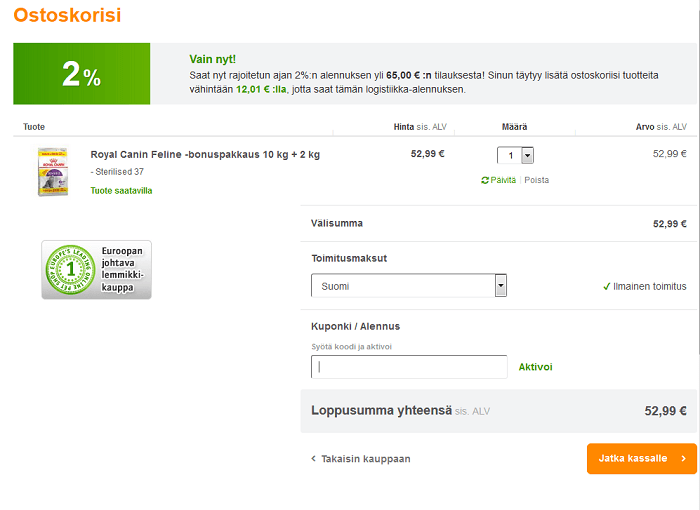Click the Määrä column header

(x=514, y=127)
